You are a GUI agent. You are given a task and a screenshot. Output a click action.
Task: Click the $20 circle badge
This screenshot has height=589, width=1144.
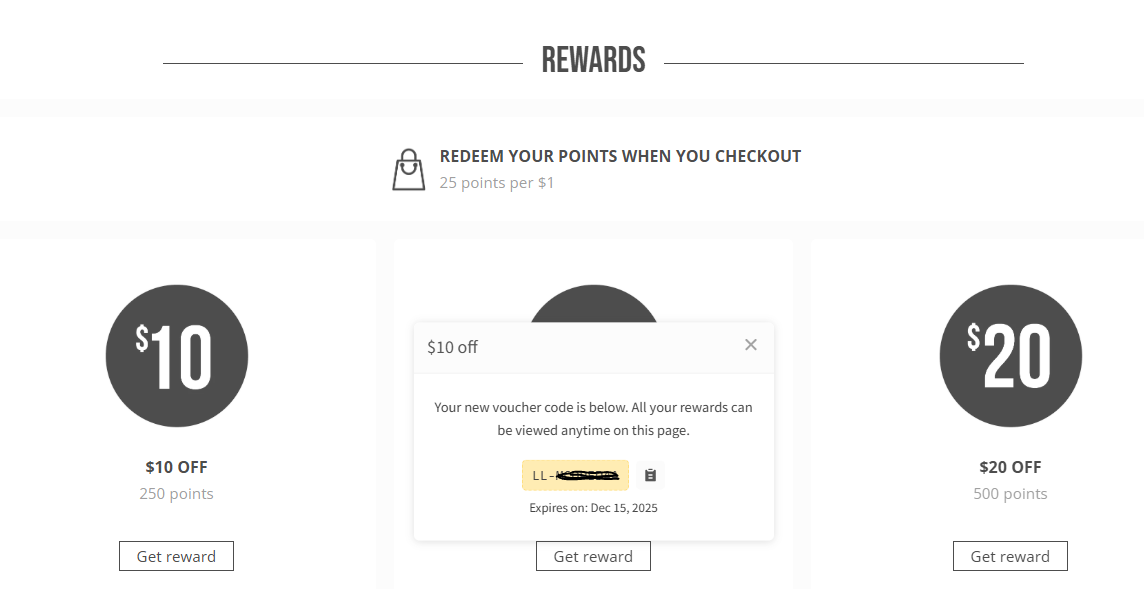(1010, 356)
